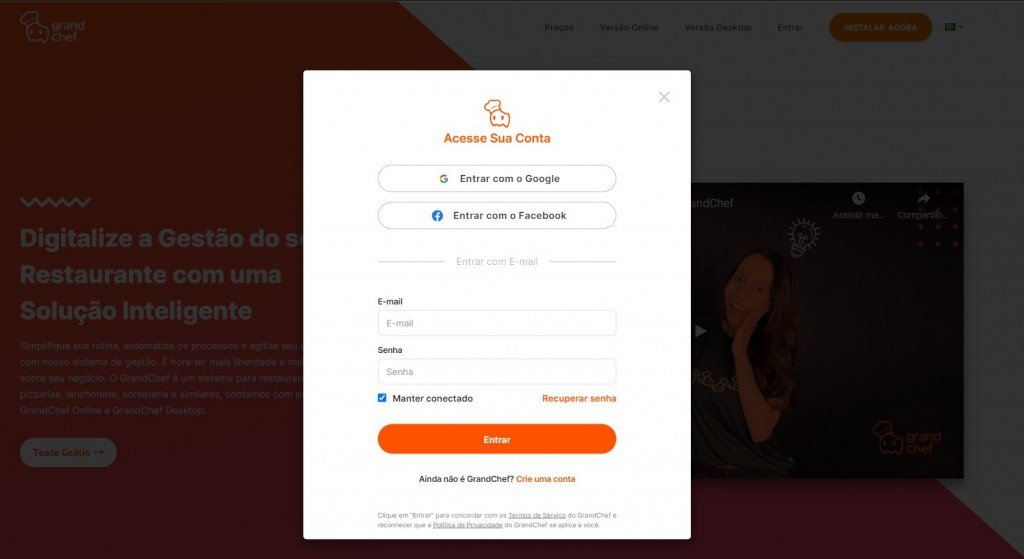
Task: Select Preços in the navigation menu
Action: click(559, 27)
